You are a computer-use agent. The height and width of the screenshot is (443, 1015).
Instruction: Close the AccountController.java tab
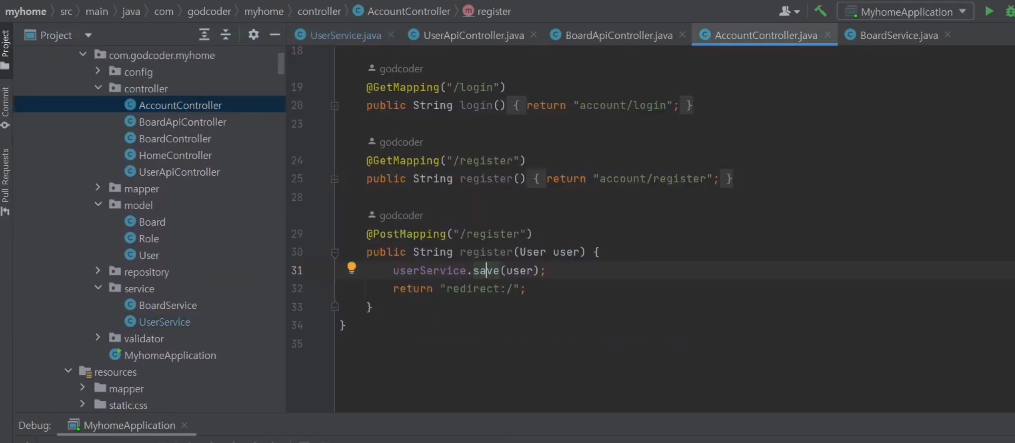(x=827, y=36)
